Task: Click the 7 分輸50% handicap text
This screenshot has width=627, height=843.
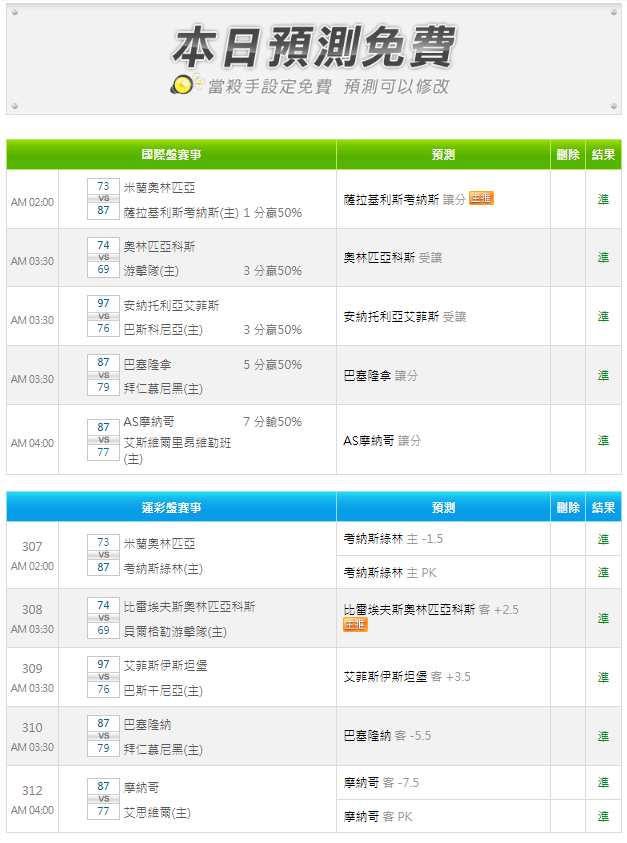Action: [x=273, y=422]
